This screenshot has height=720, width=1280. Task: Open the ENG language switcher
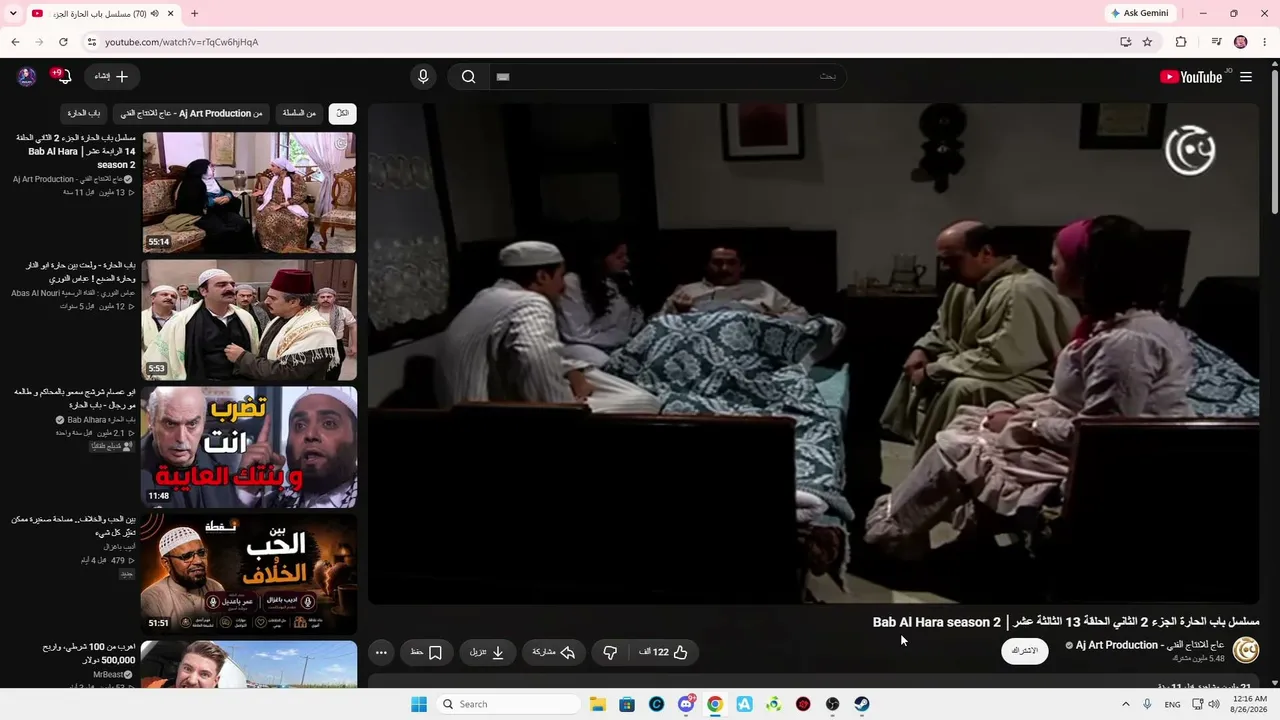pos(1172,704)
